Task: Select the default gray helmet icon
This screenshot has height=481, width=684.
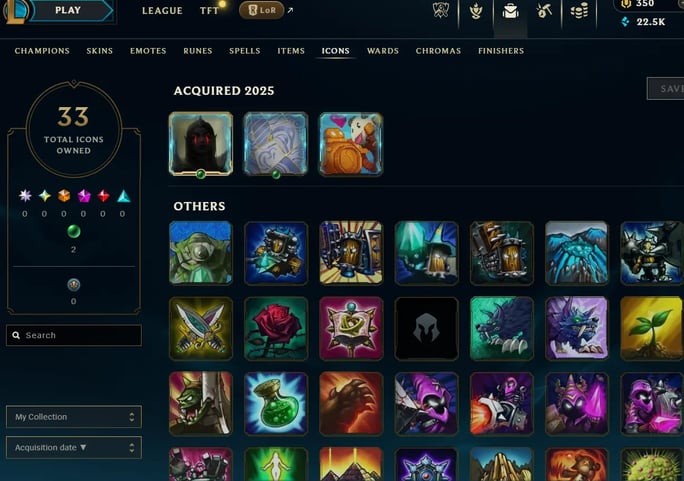Action: coord(427,328)
